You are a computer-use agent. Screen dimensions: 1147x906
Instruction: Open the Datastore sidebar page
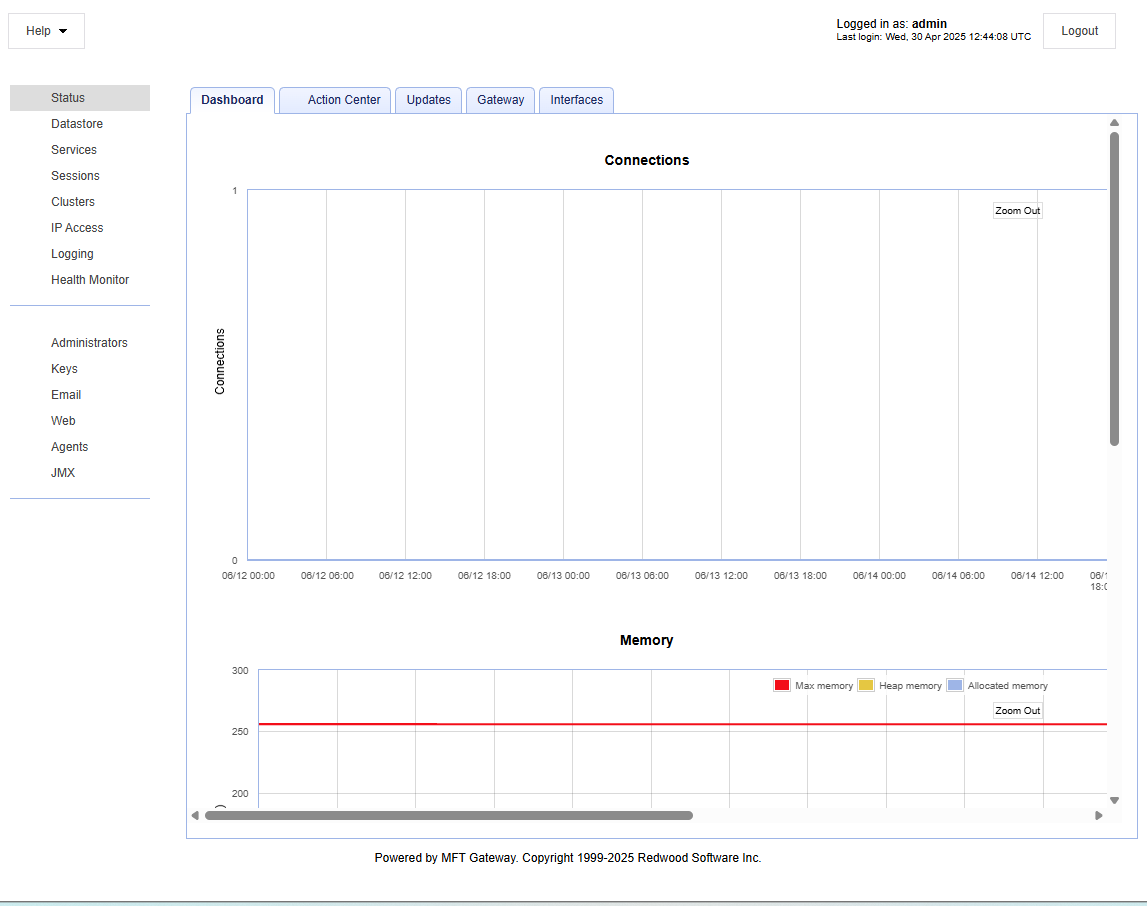point(77,124)
